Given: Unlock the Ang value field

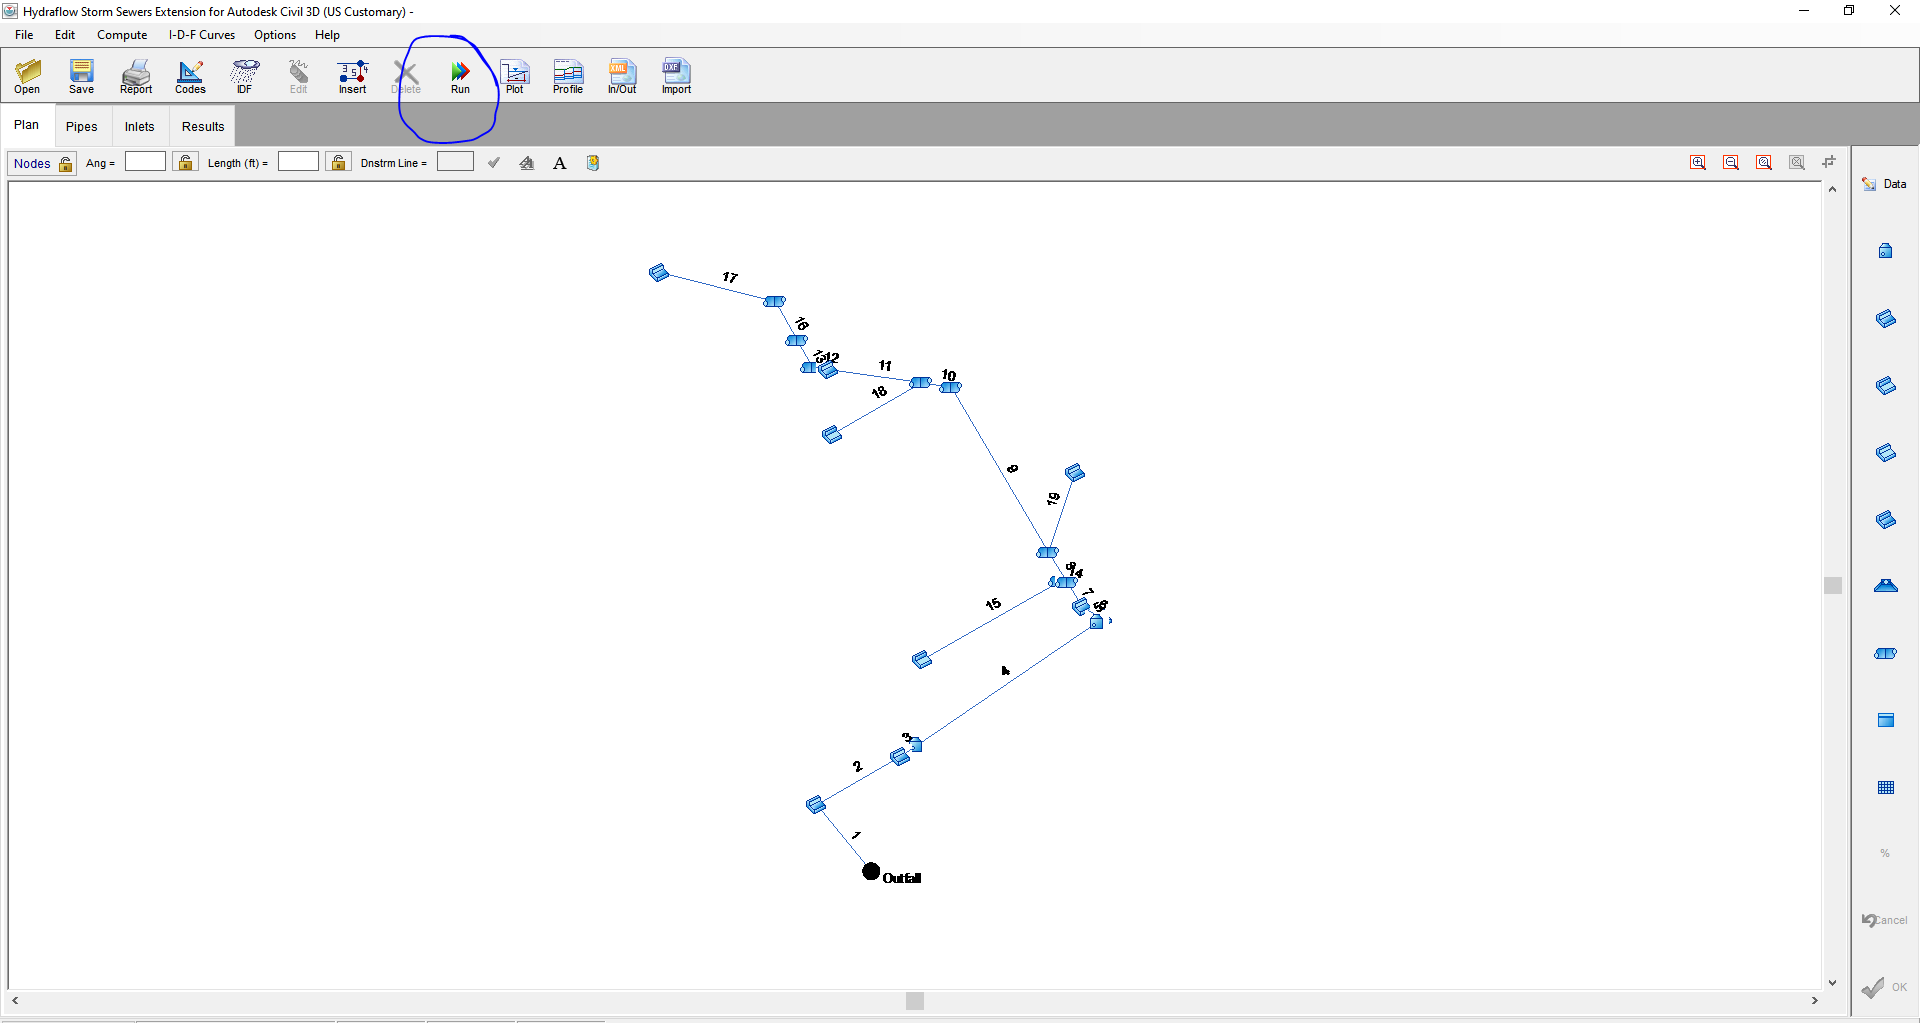Looking at the screenshot, I should click(x=185, y=161).
